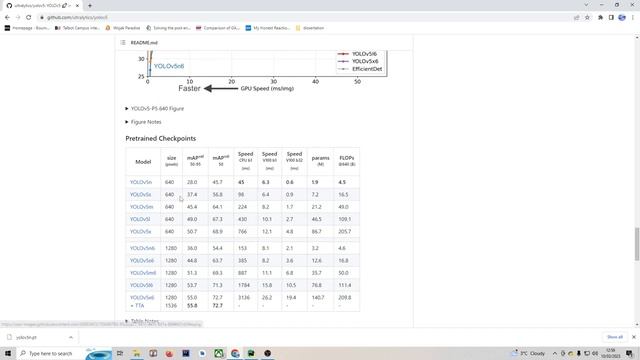Image resolution: width=640 pixels, height=360 pixels.
Task: Open the 3°C Cloudy weather widget
Action: (x=529, y=353)
